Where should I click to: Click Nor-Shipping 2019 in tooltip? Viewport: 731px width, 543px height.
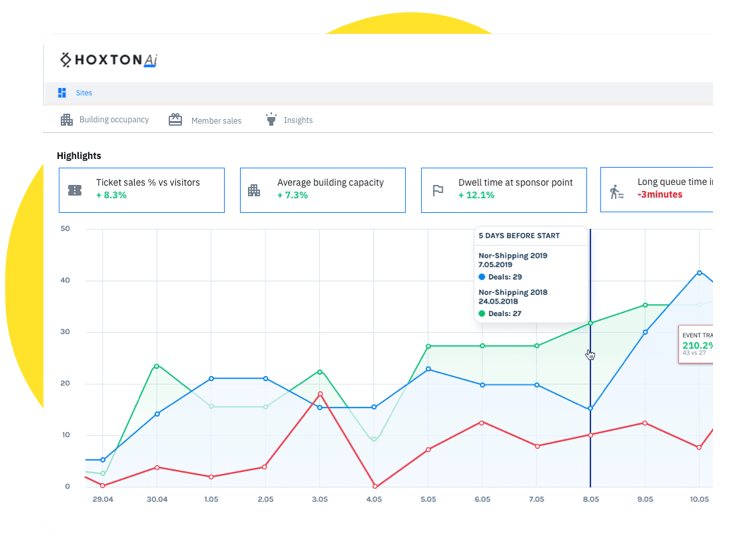click(x=513, y=255)
